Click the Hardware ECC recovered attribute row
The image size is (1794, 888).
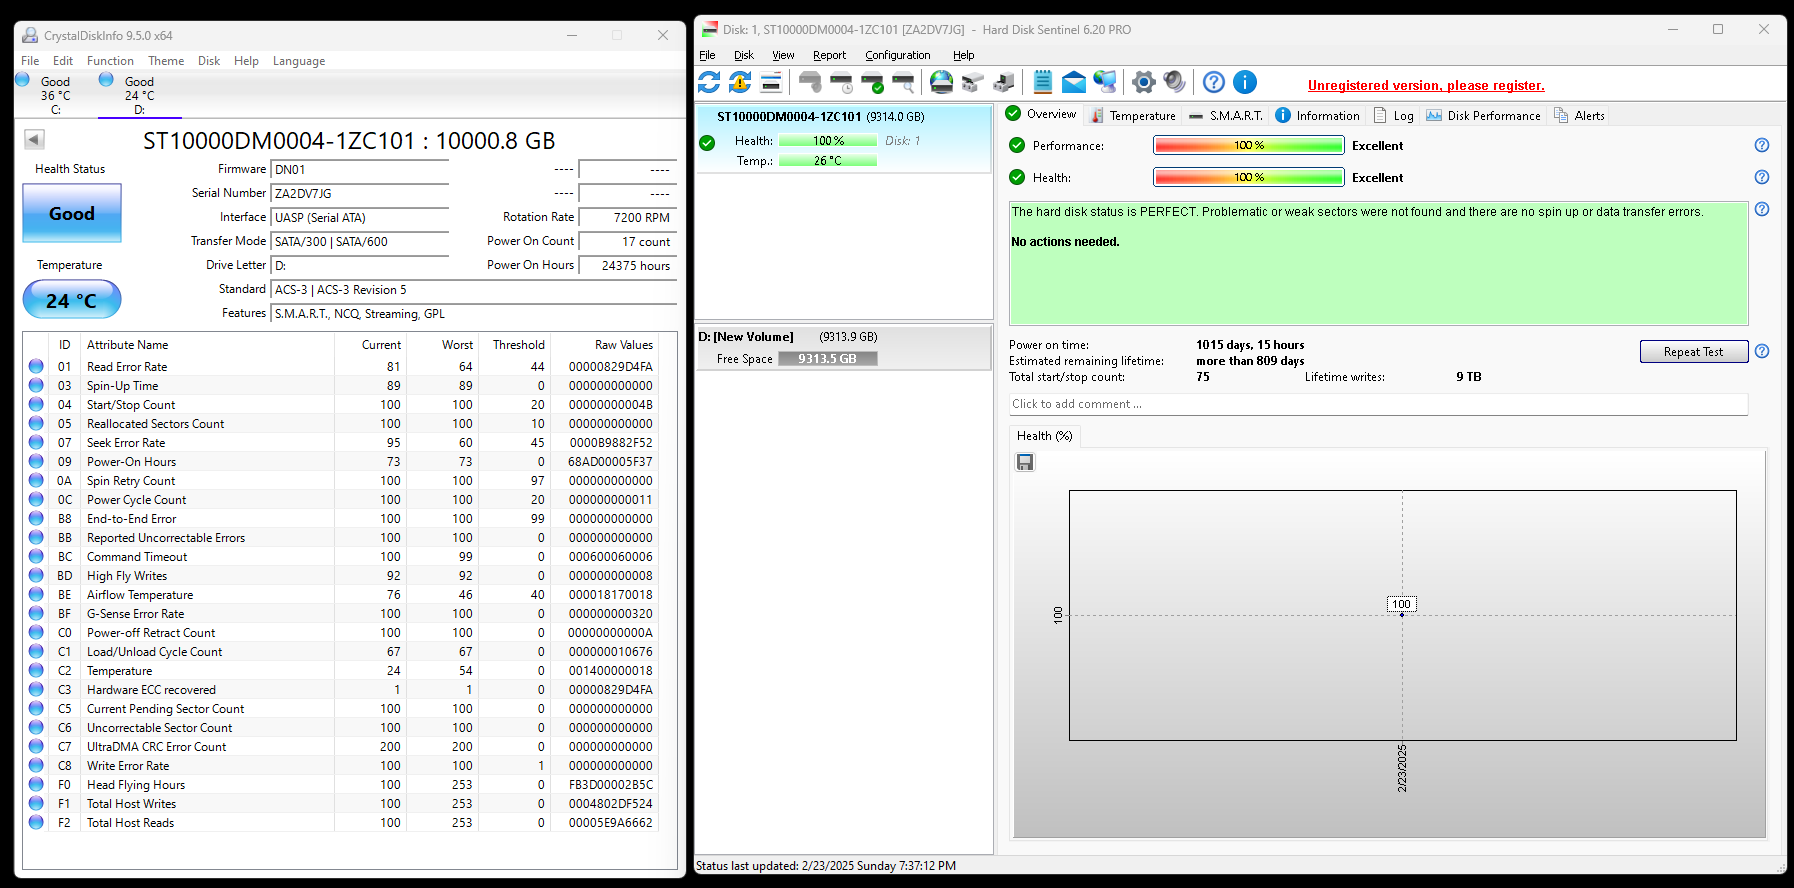click(341, 690)
